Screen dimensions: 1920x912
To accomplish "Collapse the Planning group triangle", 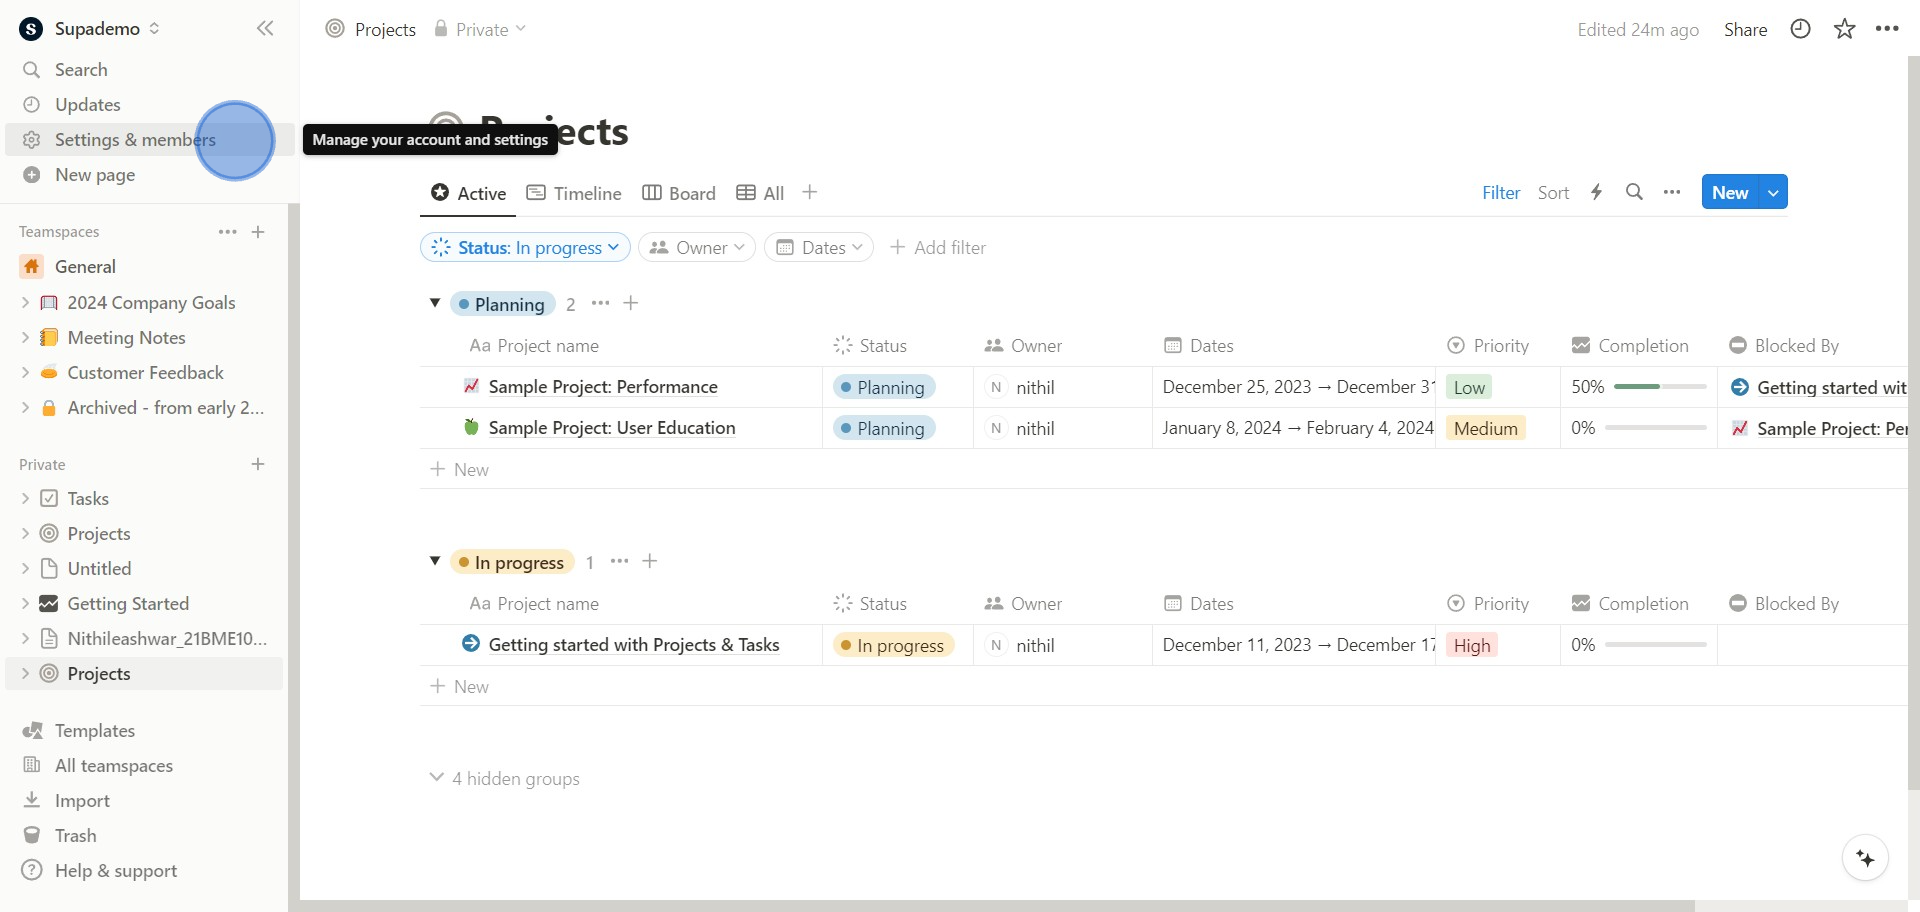I will [435, 303].
